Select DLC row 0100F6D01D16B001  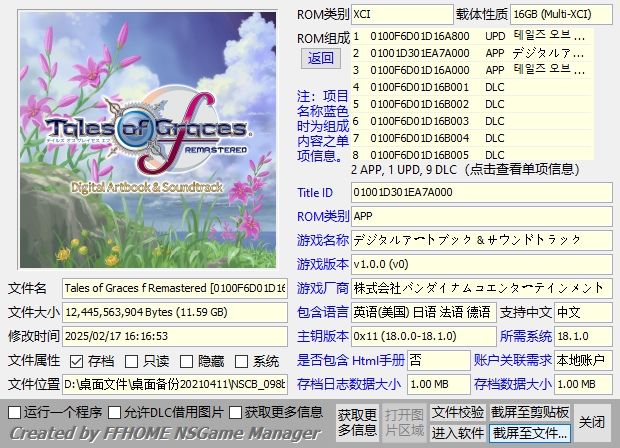(472, 87)
